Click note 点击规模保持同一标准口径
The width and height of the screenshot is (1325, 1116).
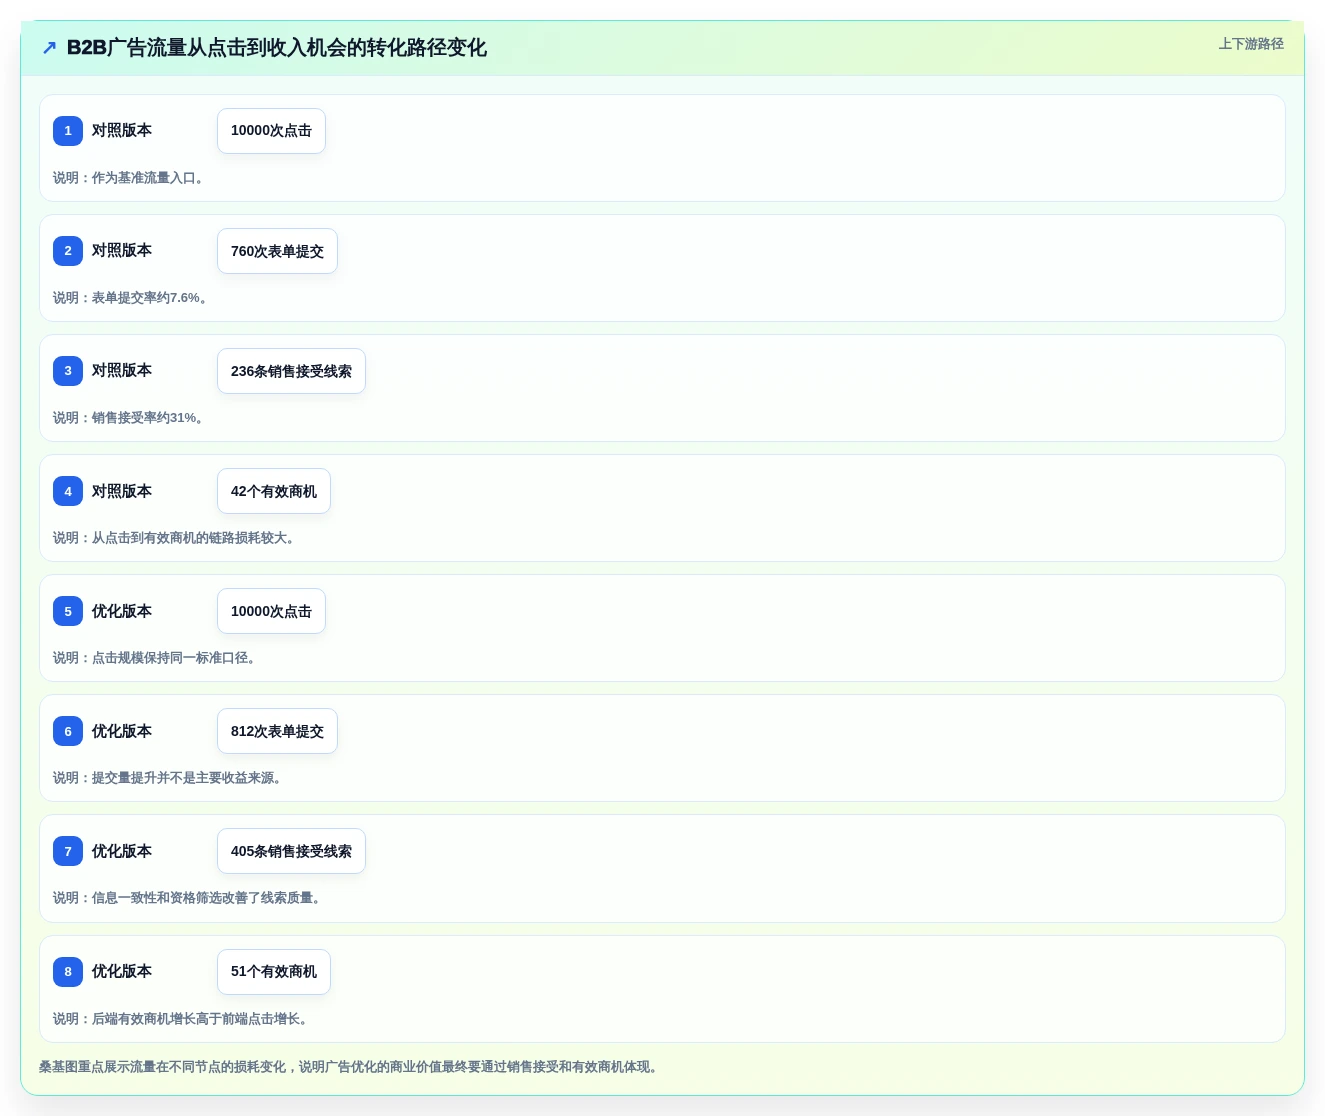156,658
